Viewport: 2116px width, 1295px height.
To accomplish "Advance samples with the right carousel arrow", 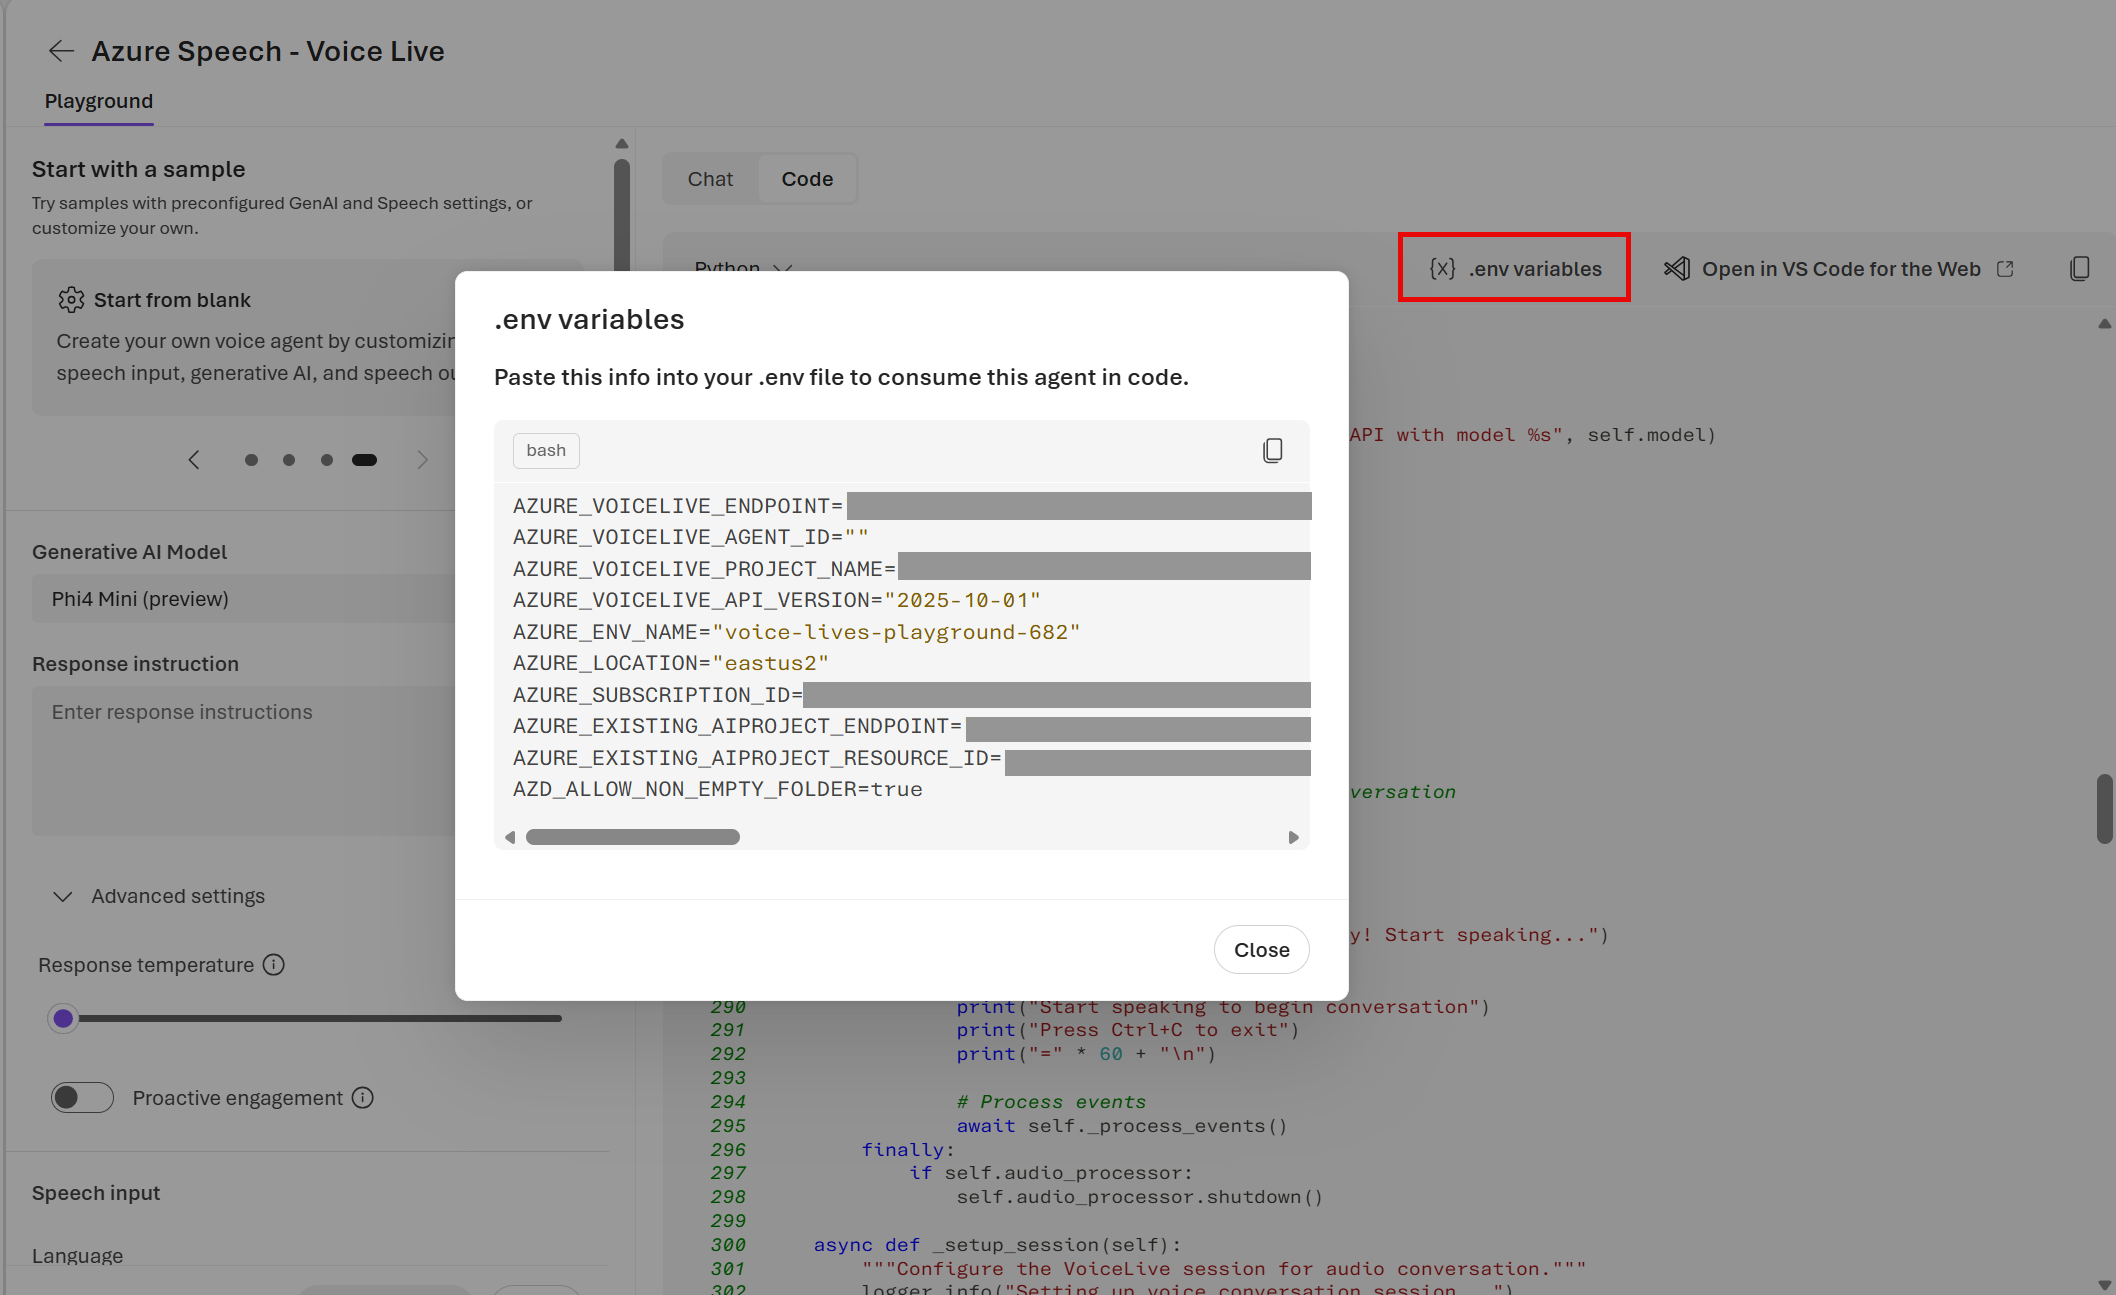I will (x=422, y=459).
